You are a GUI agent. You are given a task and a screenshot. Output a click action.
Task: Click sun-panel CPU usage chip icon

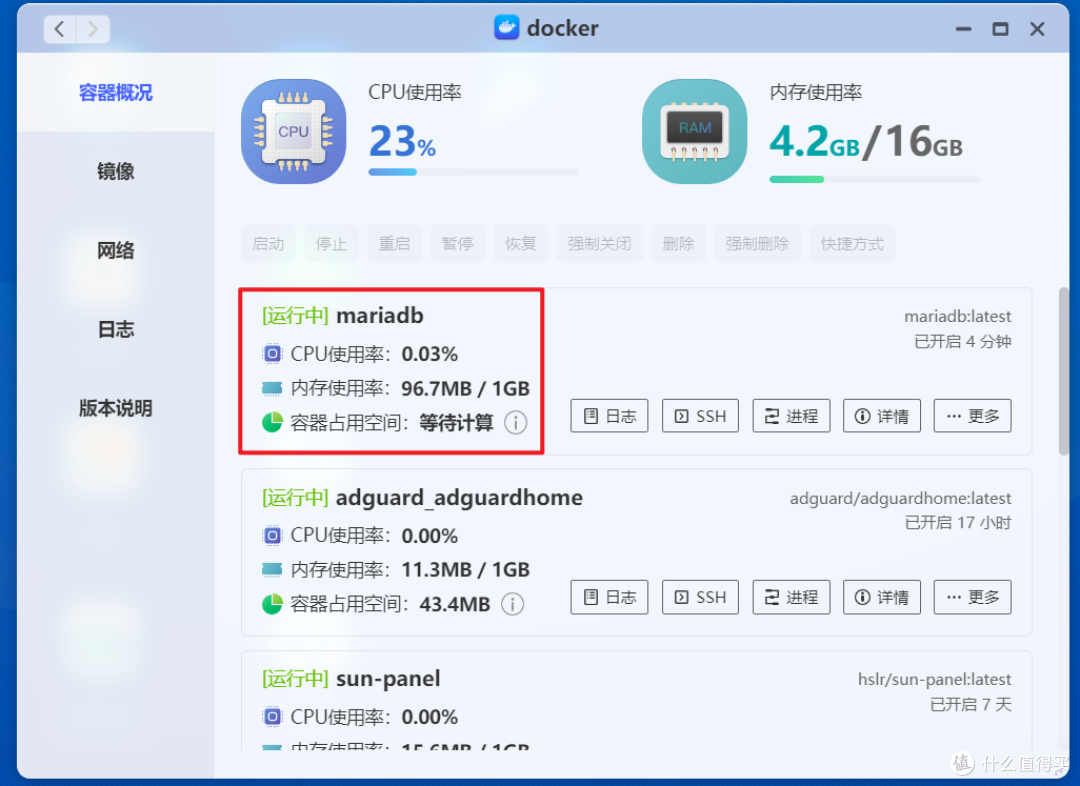pyautogui.click(x=272, y=717)
